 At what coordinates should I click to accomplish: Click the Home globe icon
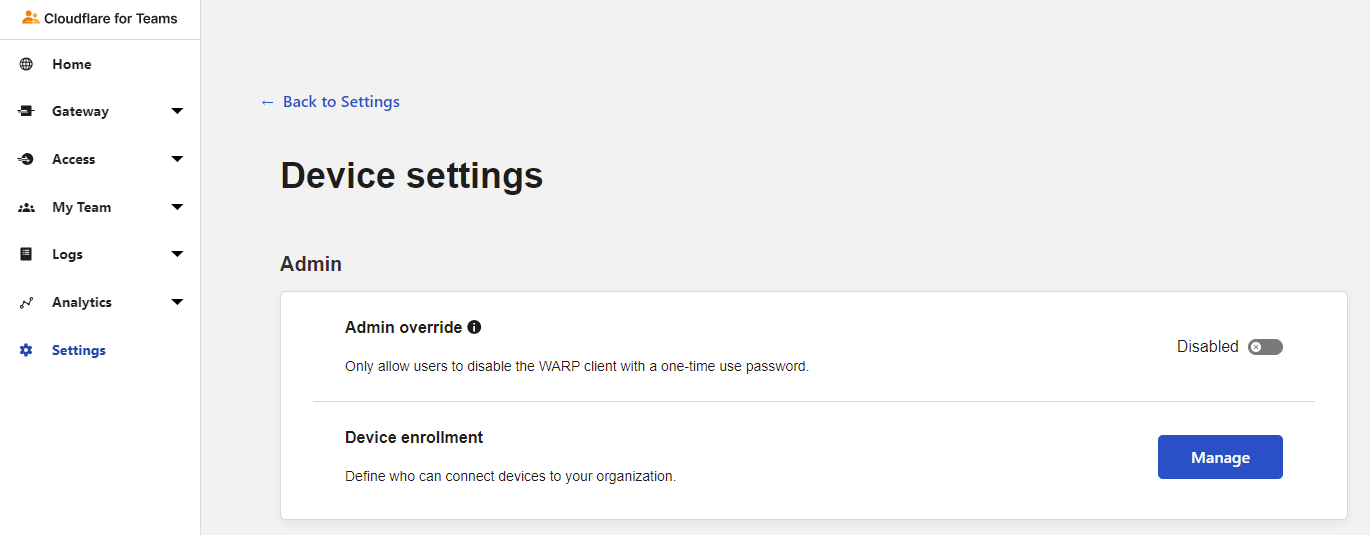click(x=26, y=64)
